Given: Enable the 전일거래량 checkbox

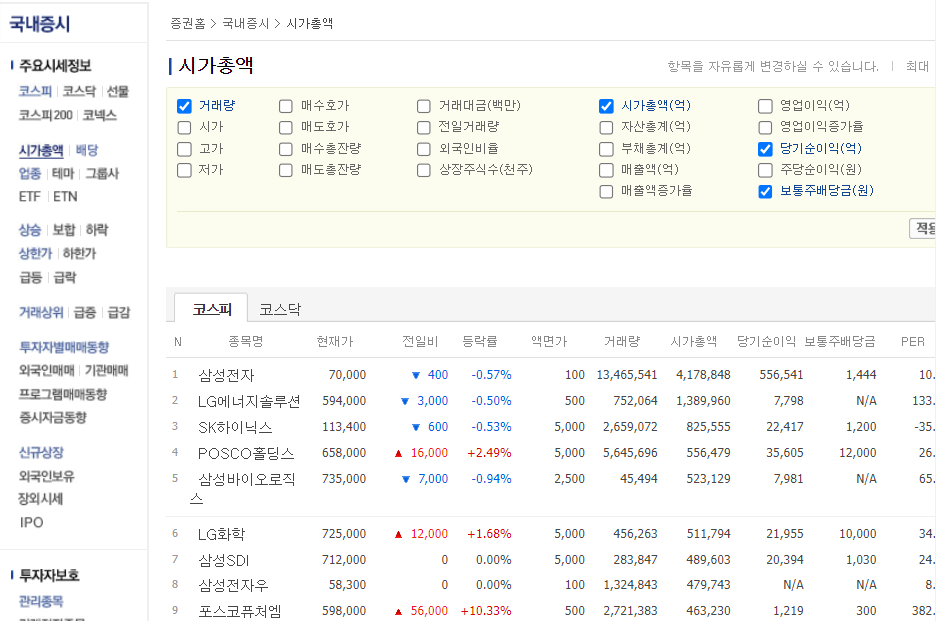Looking at the screenshot, I should (424, 127).
